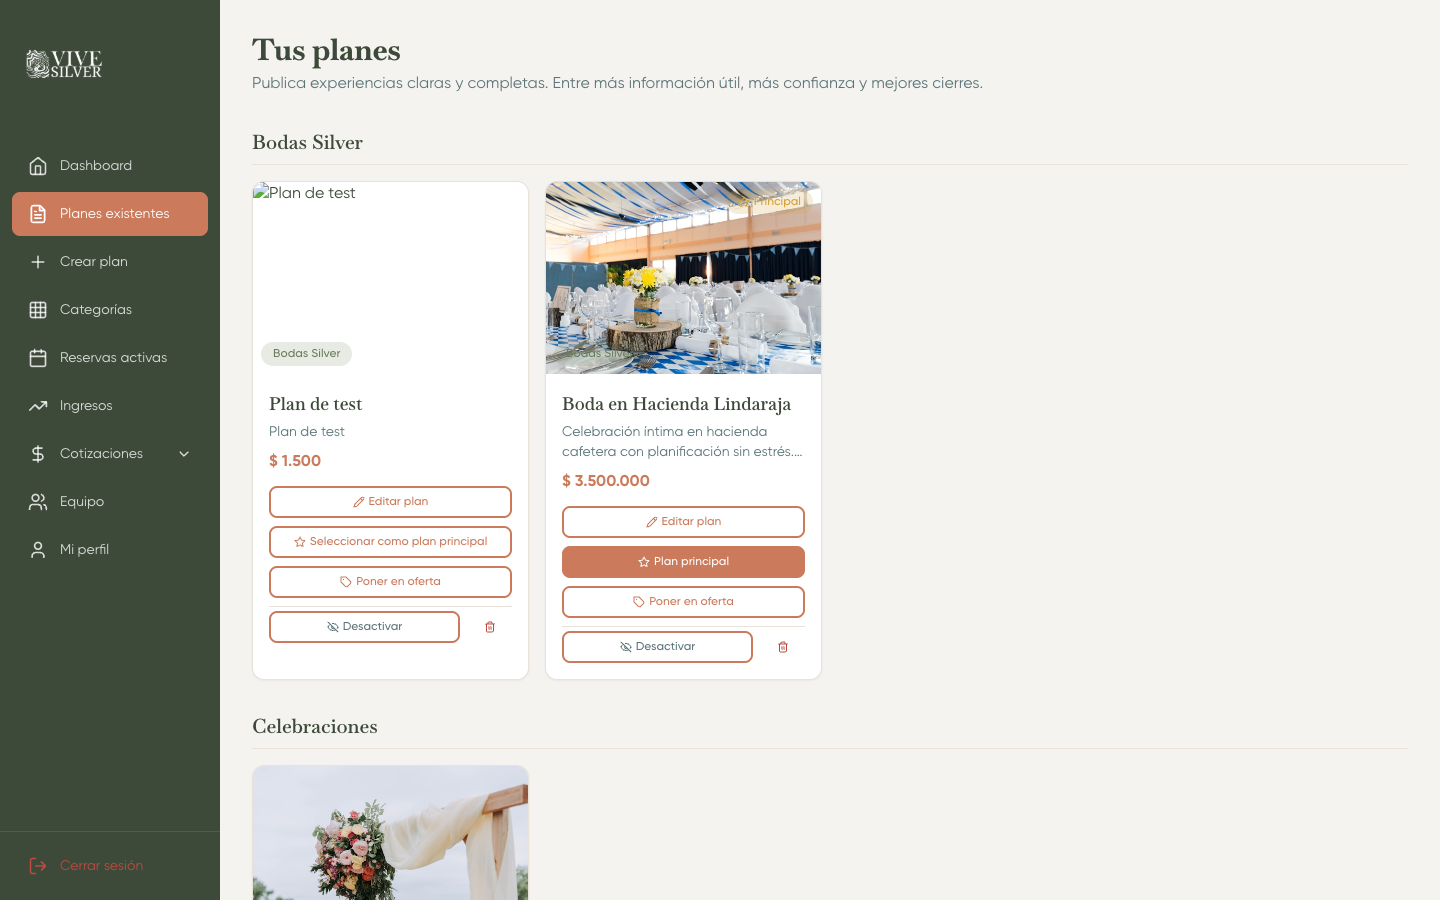The width and height of the screenshot is (1440, 900).
Task: Desactivar the Boda en Hacienda Lindaraja plan
Action: (x=657, y=647)
